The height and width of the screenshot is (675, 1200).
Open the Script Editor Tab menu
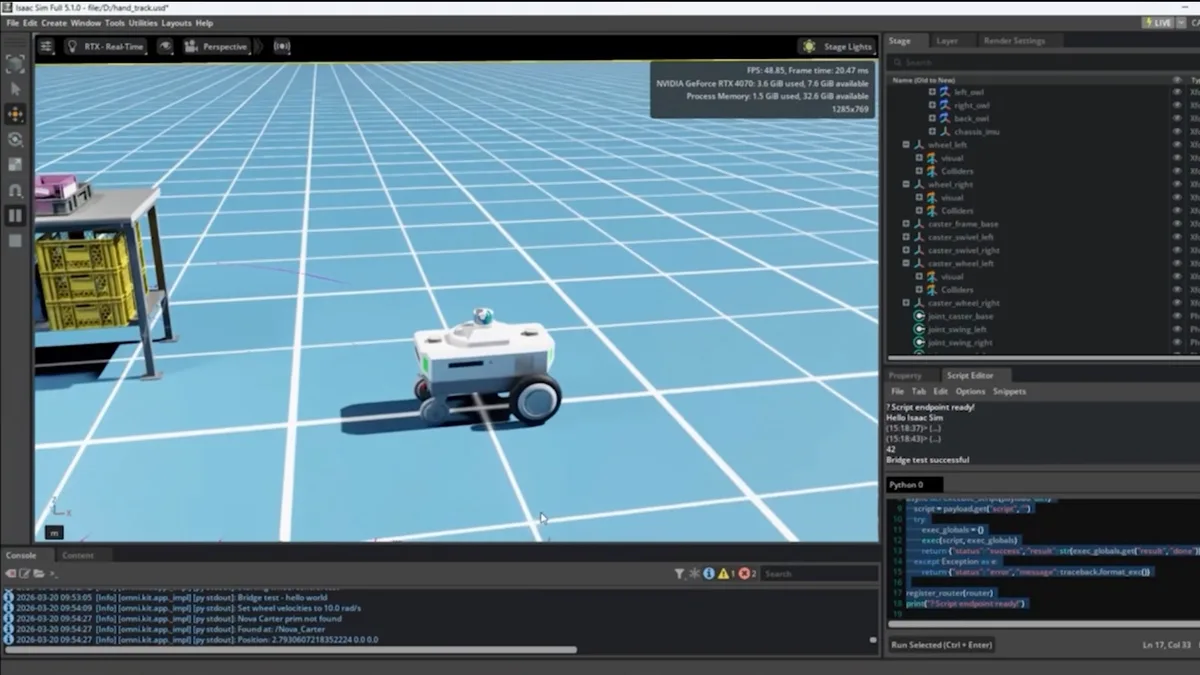coord(919,391)
